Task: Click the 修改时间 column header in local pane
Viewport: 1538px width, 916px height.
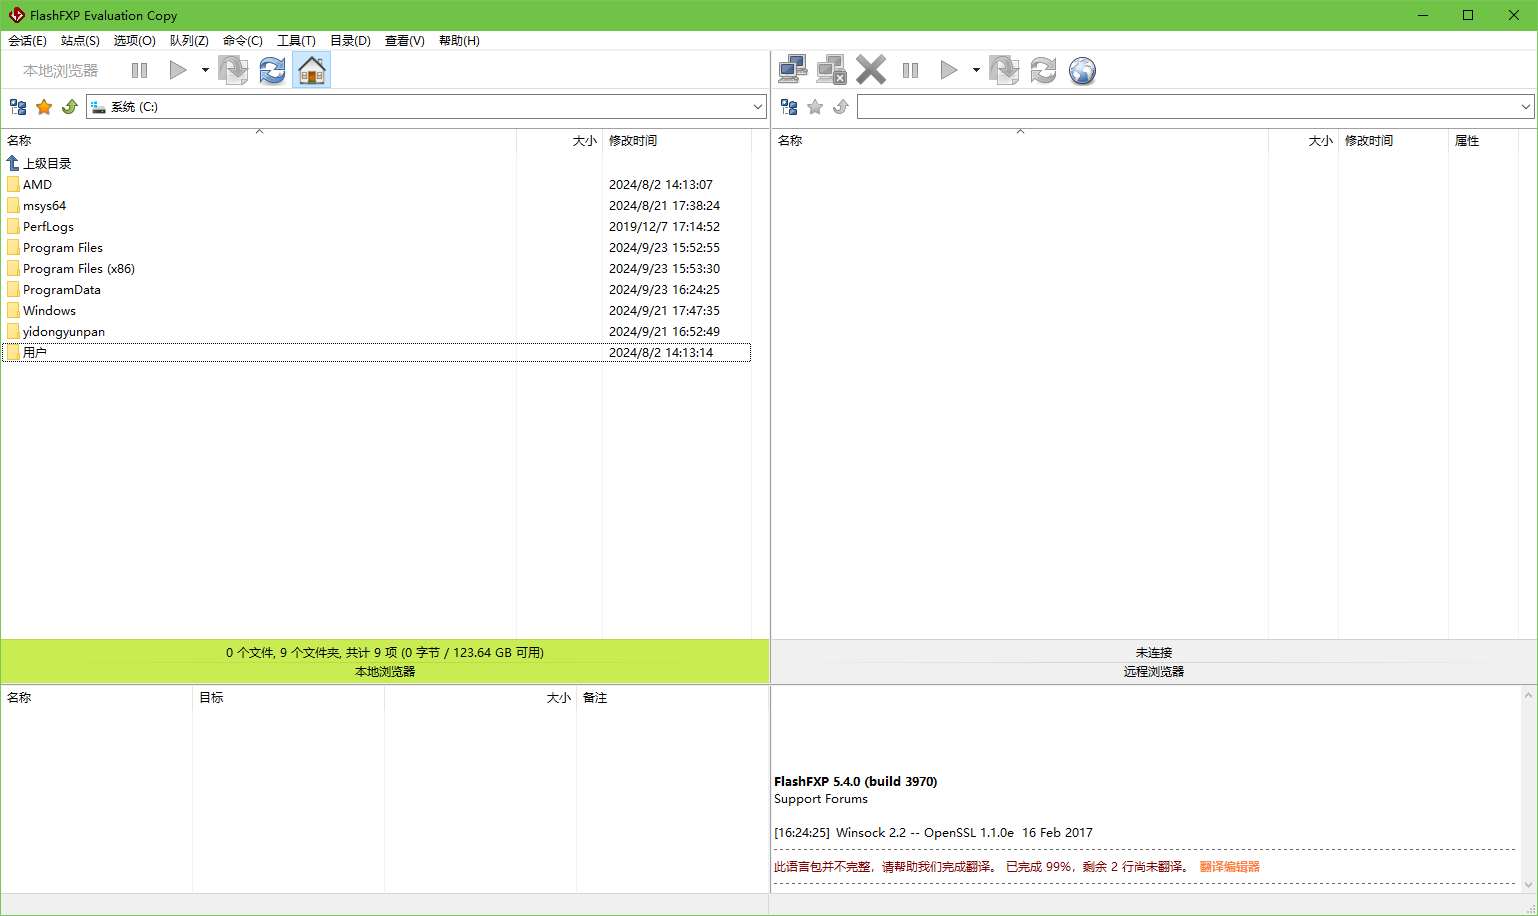Action: coord(633,141)
